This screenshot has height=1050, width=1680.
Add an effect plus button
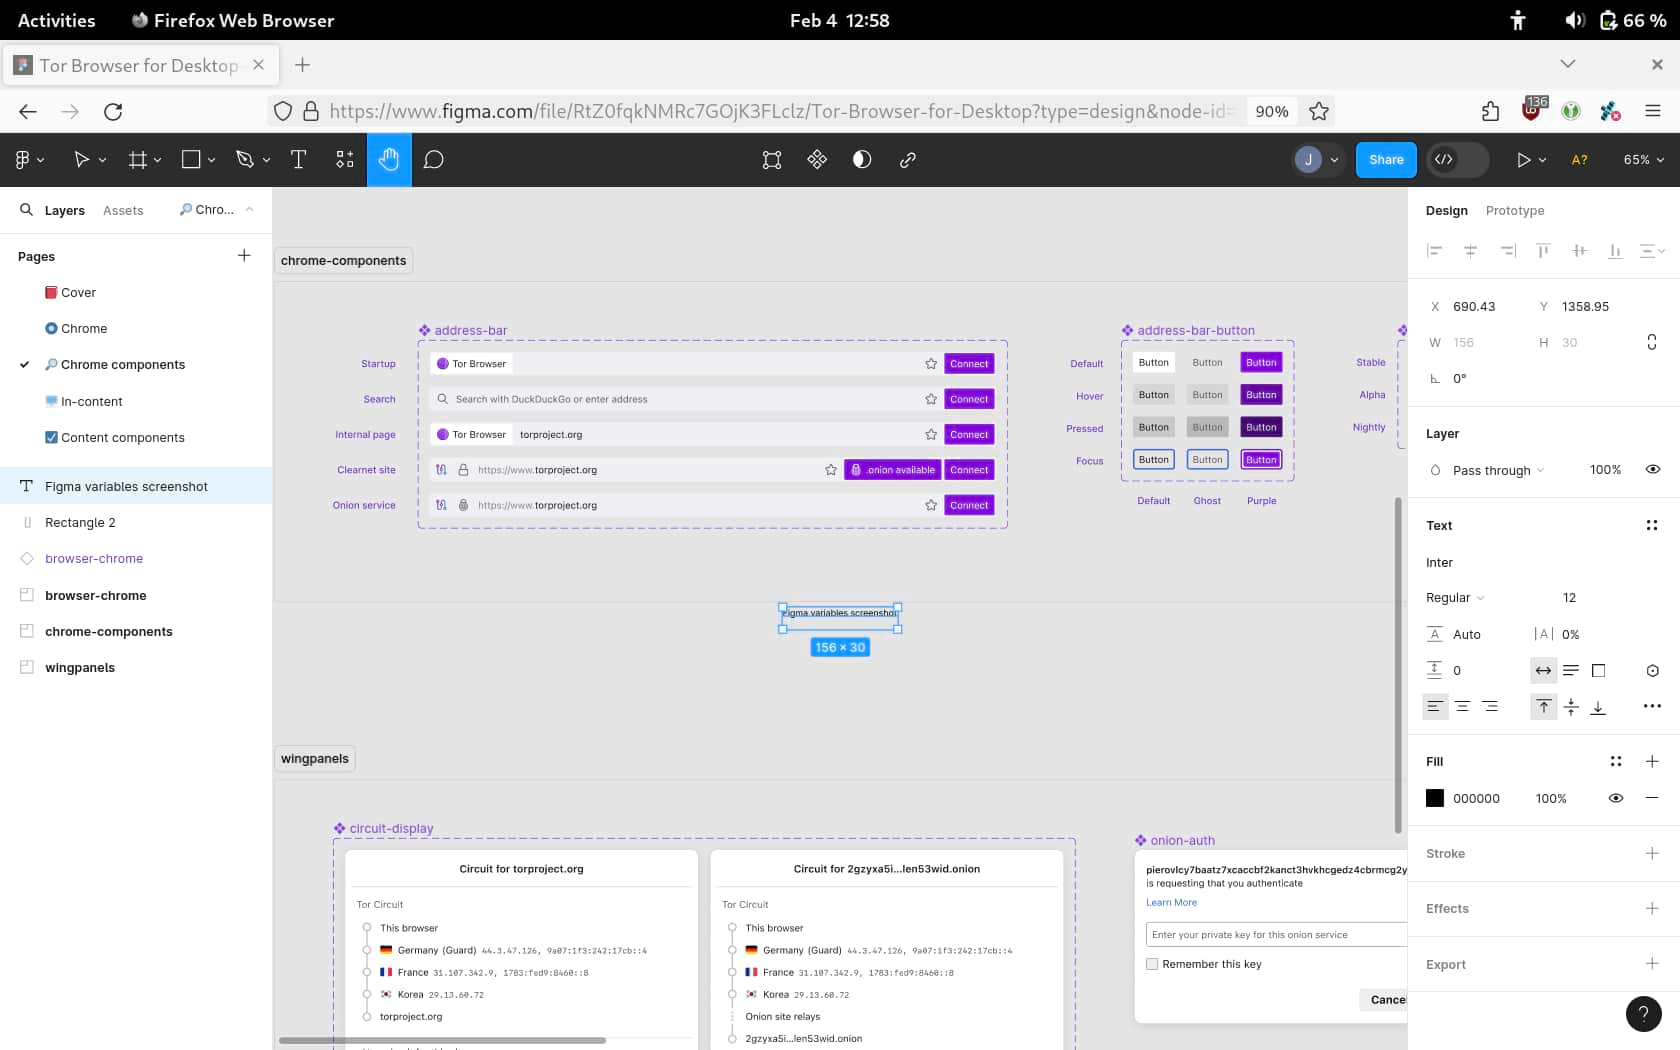[x=1652, y=908]
